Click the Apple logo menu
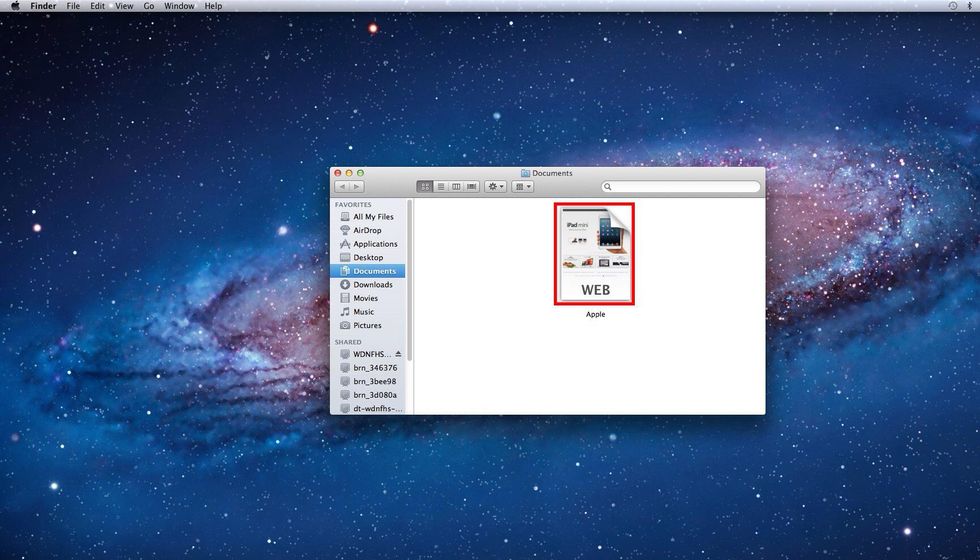 [15, 6]
